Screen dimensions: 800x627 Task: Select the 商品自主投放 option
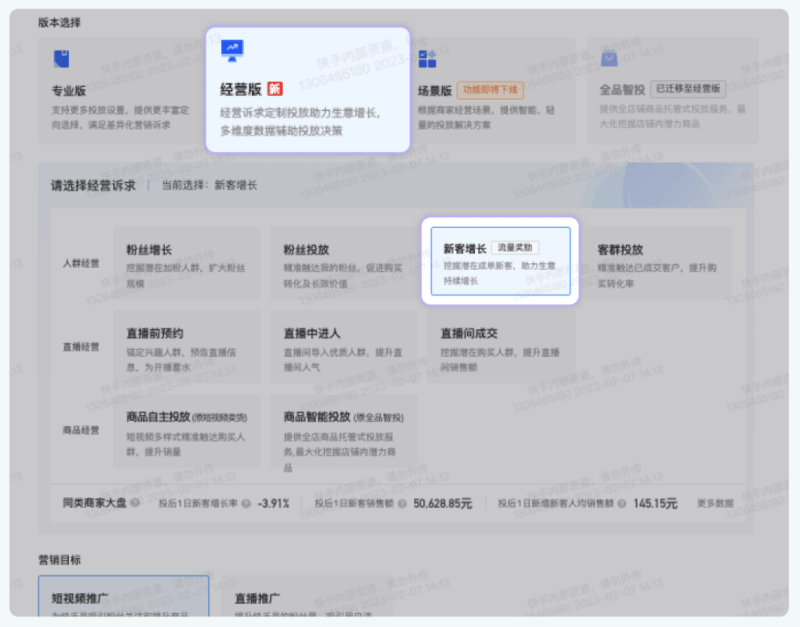click(x=186, y=435)
